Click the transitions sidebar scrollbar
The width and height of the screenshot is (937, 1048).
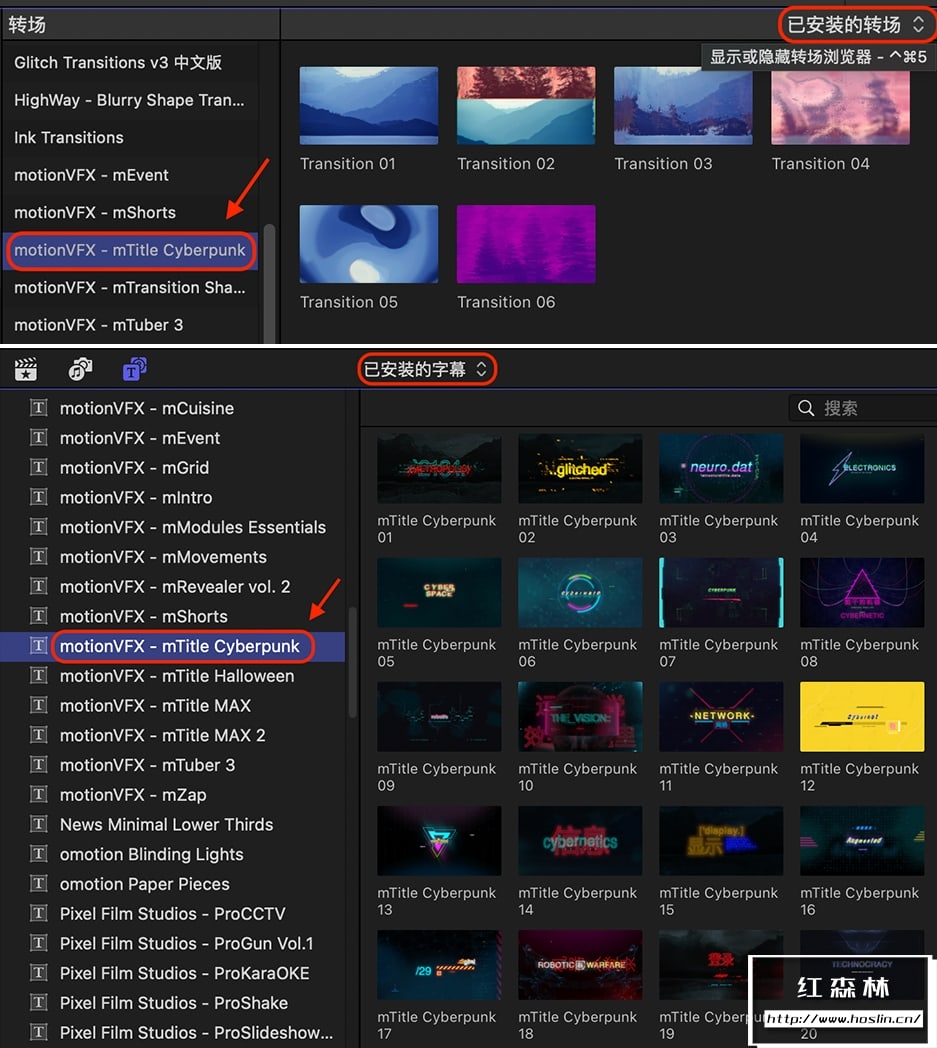click(x=269, y=283)
